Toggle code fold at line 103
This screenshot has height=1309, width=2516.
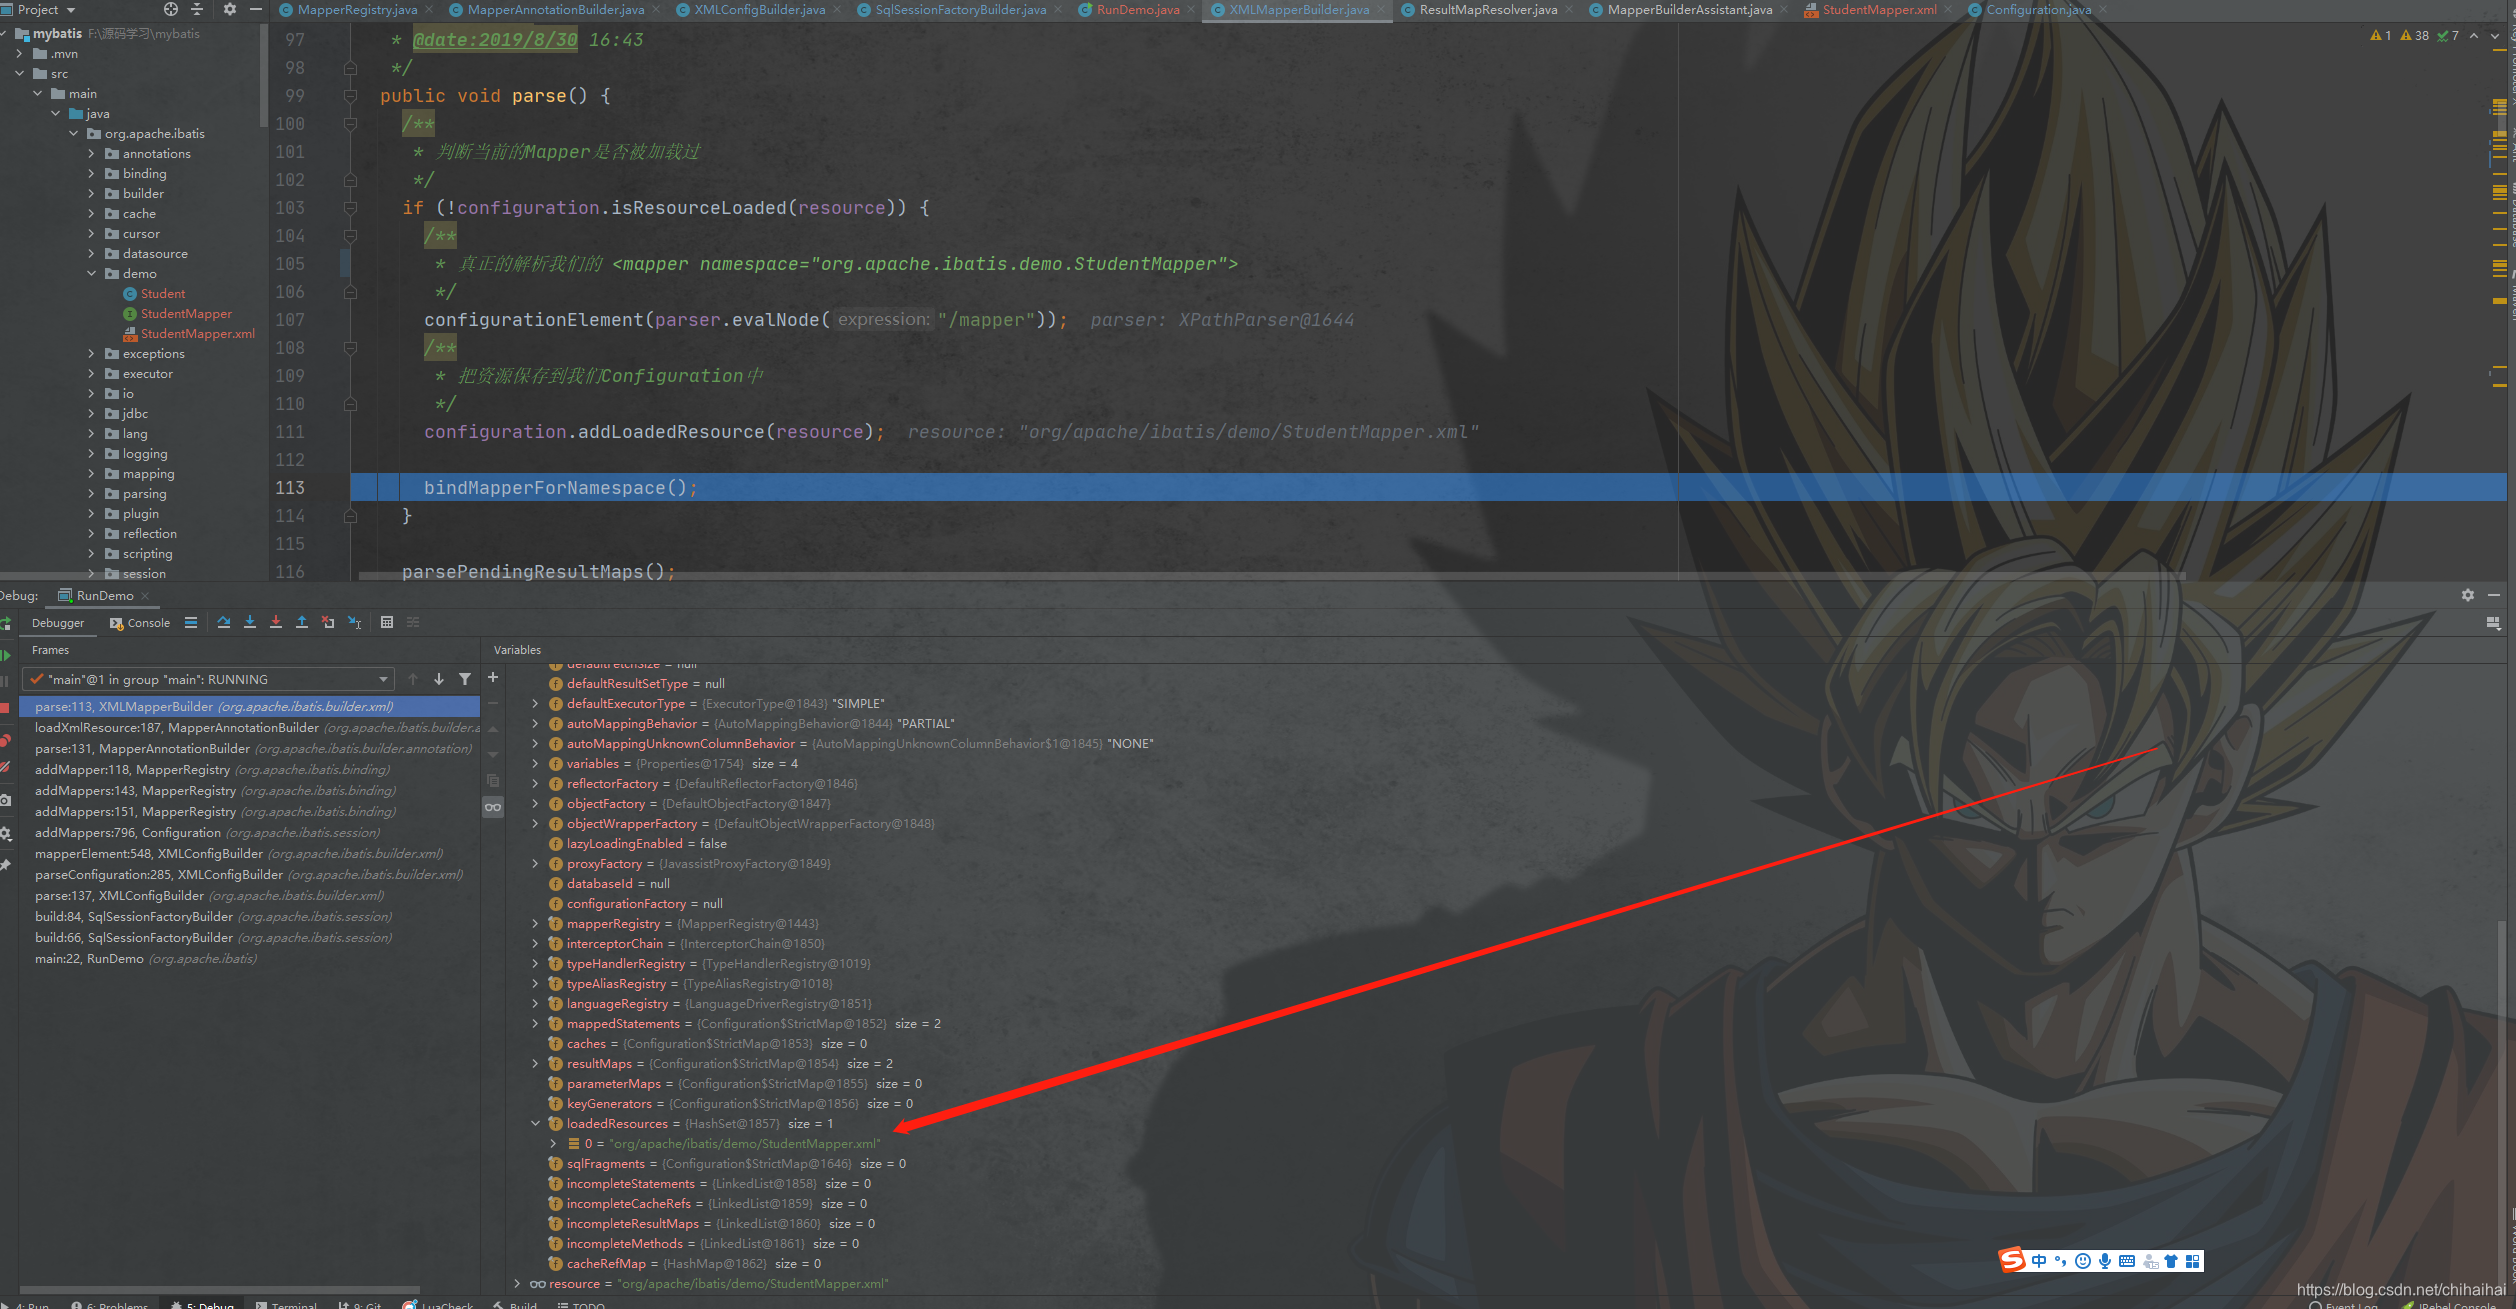tap(350, 208)
